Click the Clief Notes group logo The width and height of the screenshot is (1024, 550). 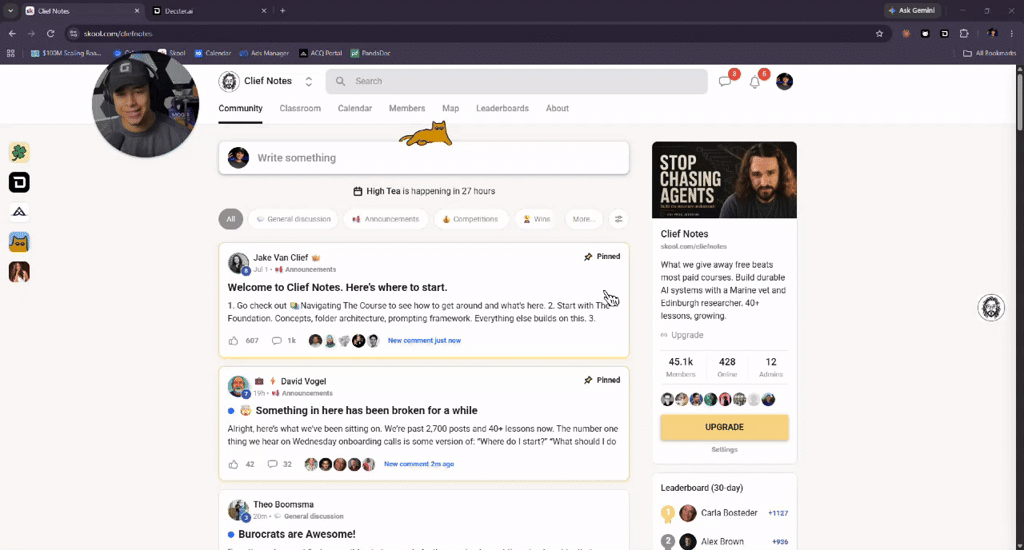click(x=229, y=81)
